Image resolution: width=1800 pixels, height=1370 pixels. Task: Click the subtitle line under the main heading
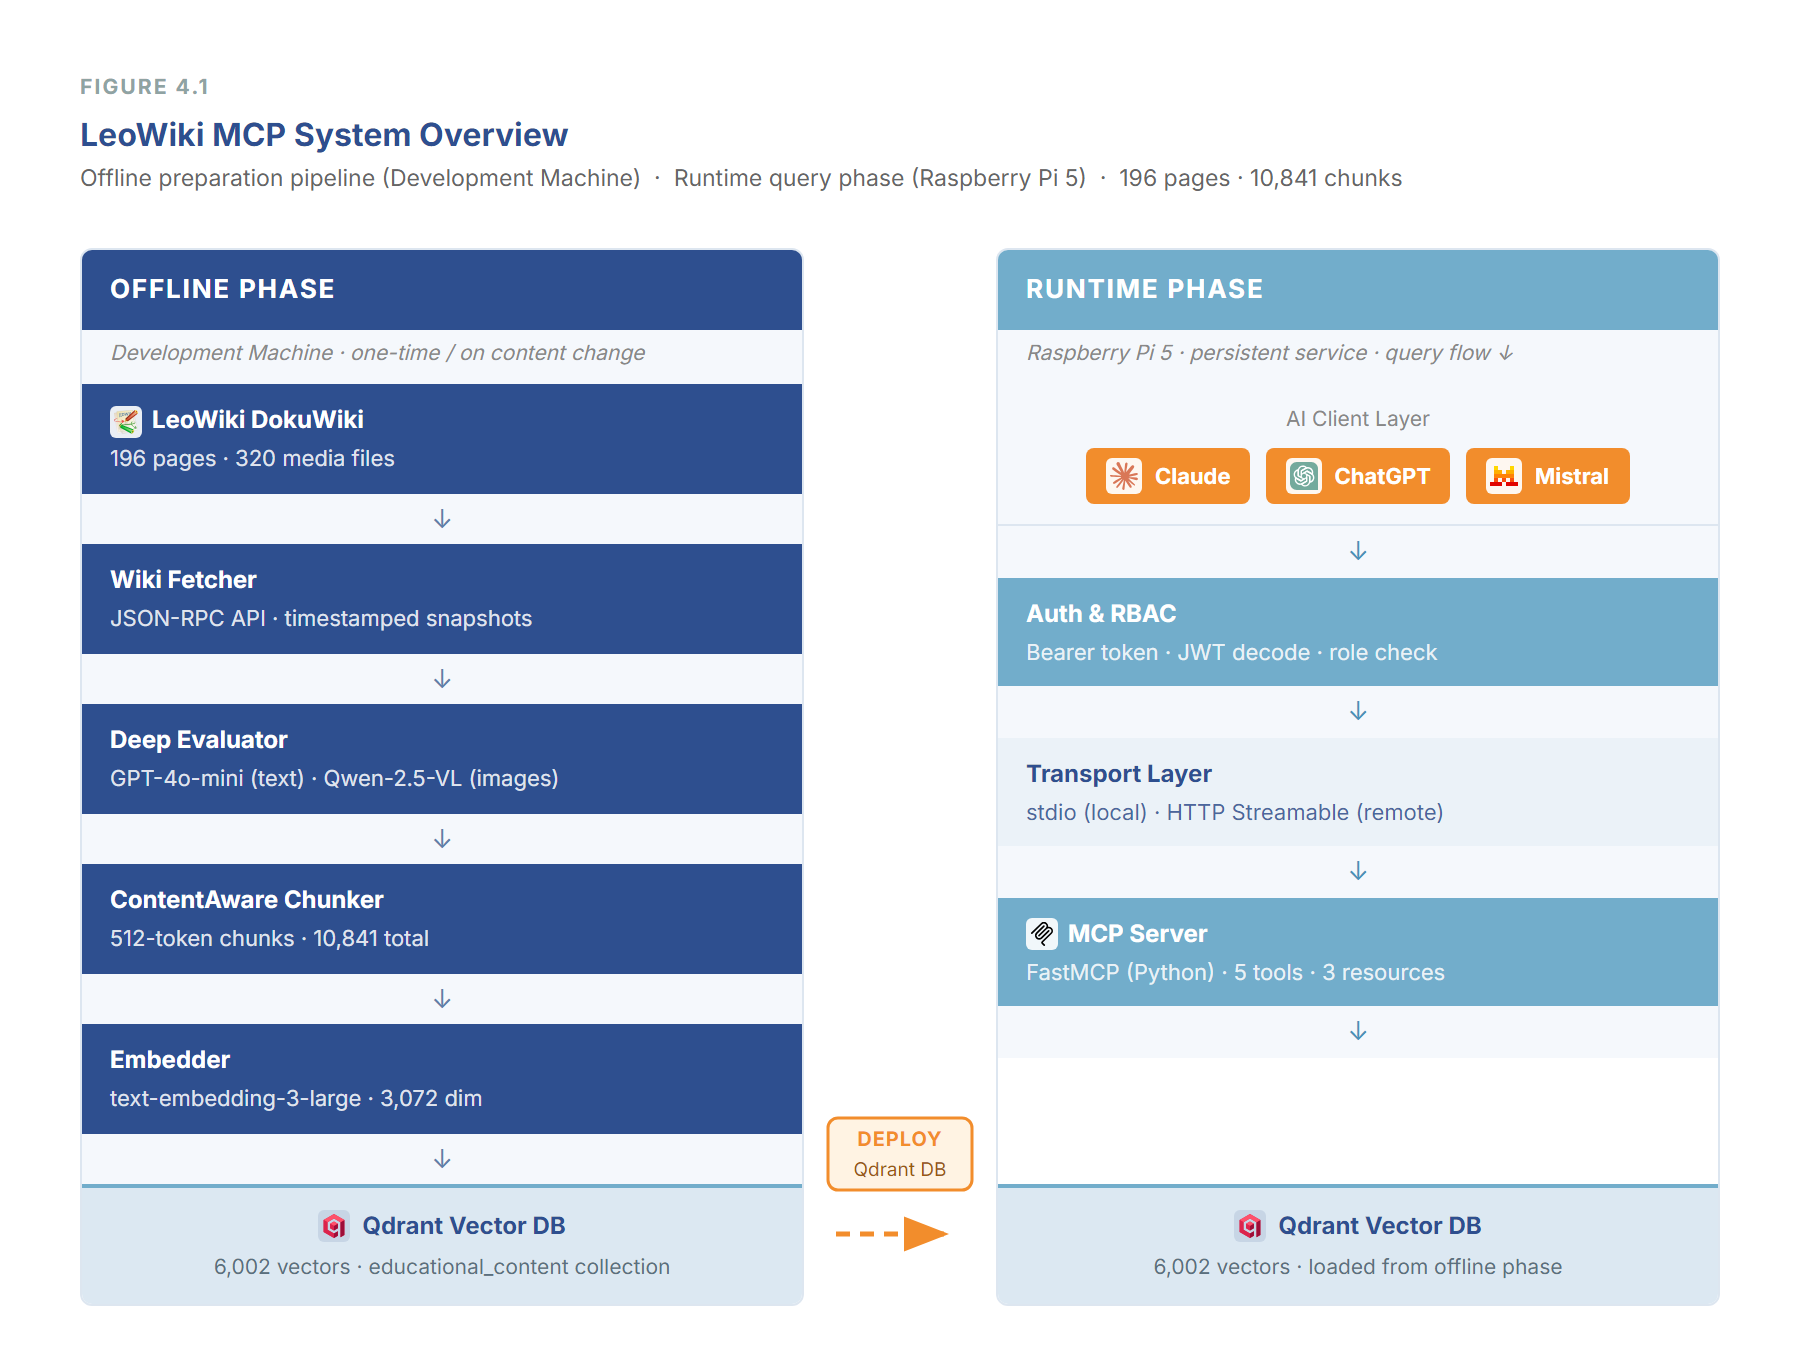741,178
